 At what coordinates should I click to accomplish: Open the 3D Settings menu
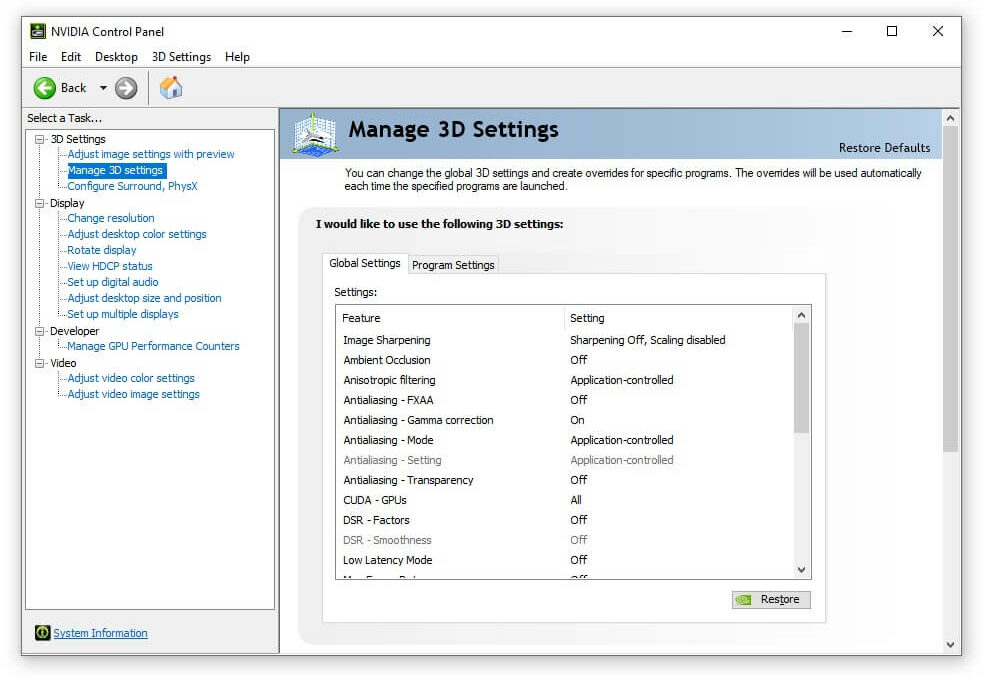[x=181, y=57]
